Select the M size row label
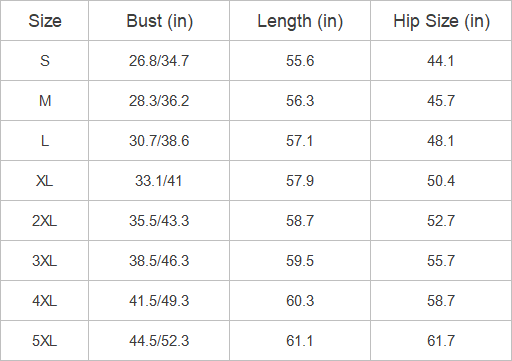 [x=45, y=101]
